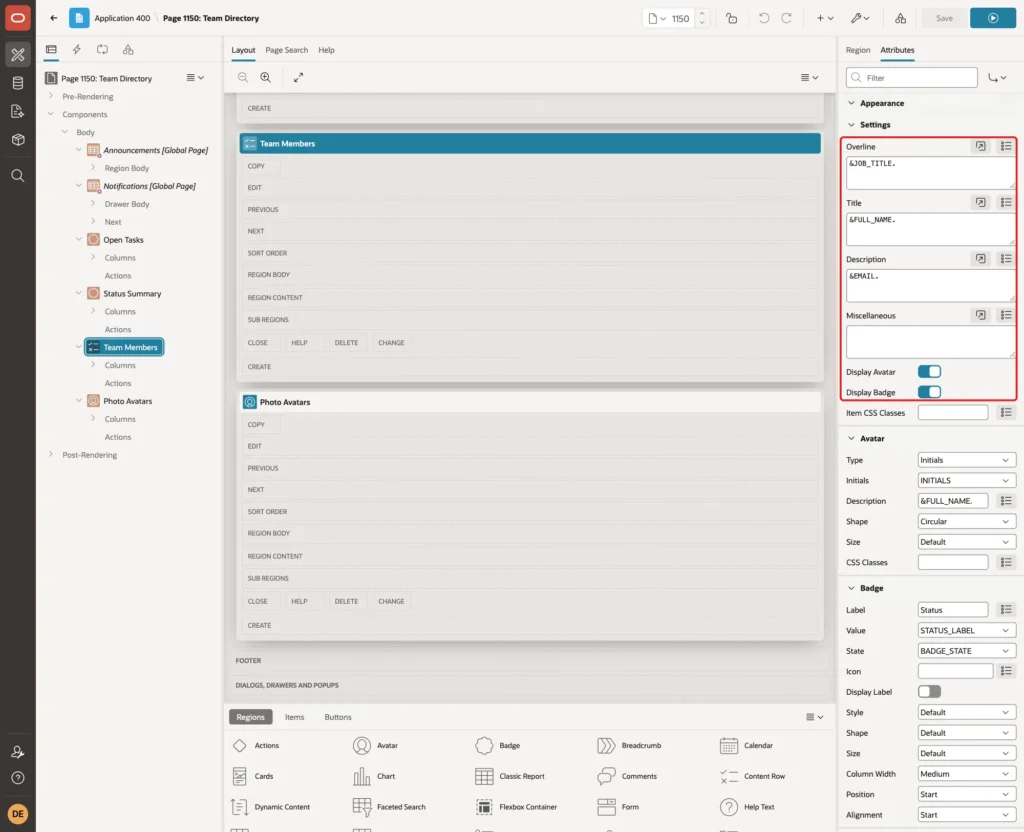This screenshot has width=1024, height=832.
Task: Switch to the Processing tab icon
Action: (x=103, y=50)
